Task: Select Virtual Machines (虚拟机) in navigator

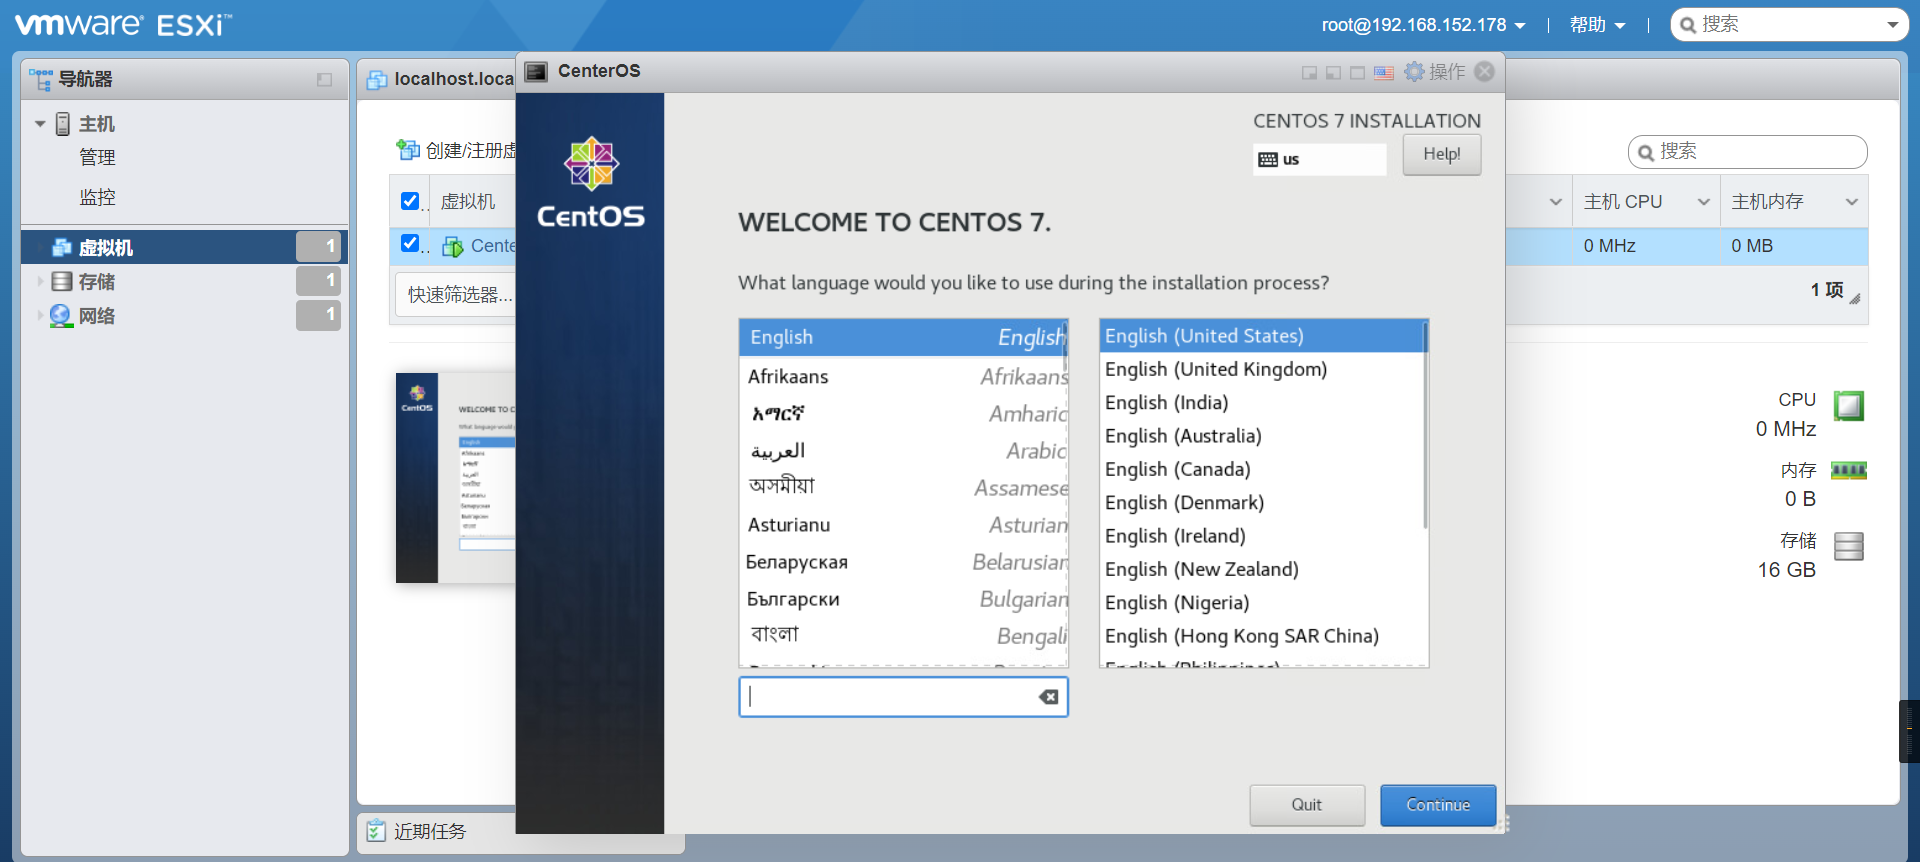Action: 184,247
